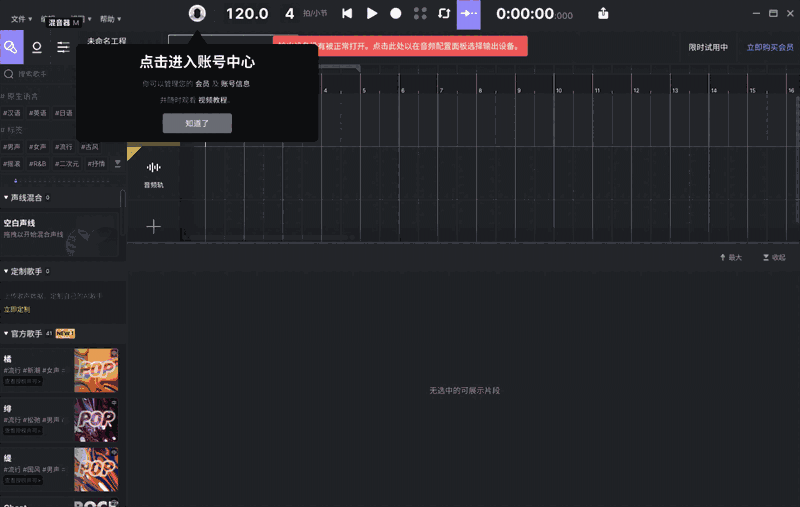Screen dimensions: 800x507
Task: Click the tempo value 120.0
Action: pyautogui.click(x=247, y=14)
